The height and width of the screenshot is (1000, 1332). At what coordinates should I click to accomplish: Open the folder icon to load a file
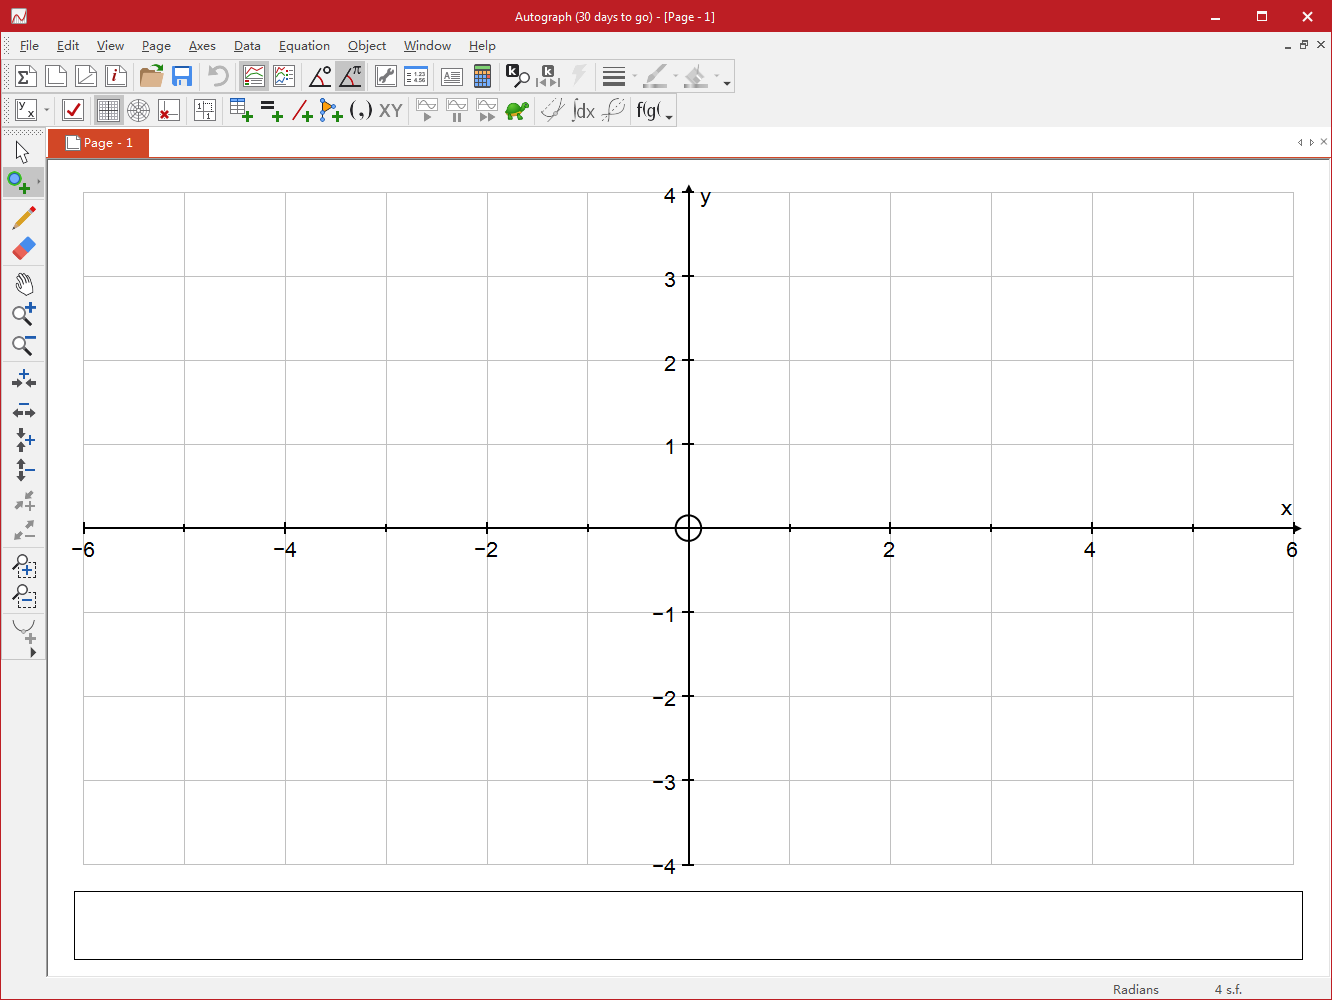[x=151, y=76]
